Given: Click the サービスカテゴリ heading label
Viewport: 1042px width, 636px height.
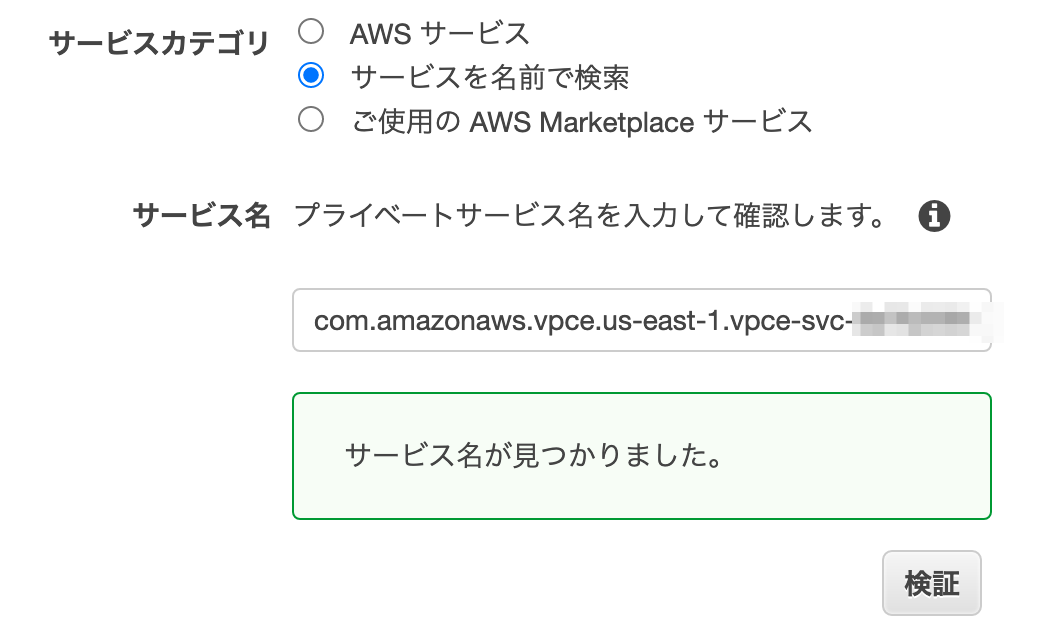Looking at the screenshot, I should point(159,43).
